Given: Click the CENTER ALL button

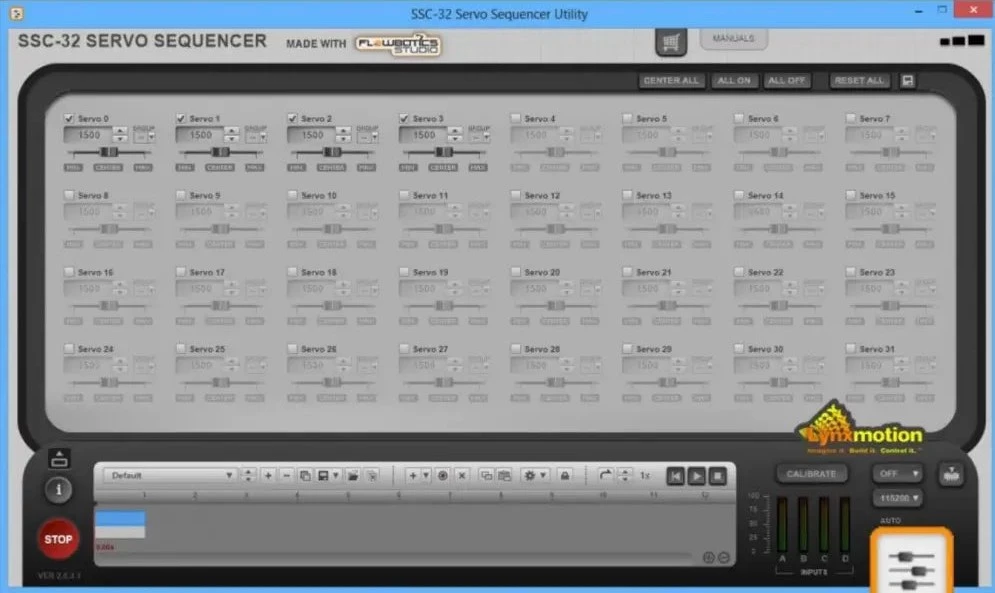Looking at the screenshot, I should coord(671,81).
